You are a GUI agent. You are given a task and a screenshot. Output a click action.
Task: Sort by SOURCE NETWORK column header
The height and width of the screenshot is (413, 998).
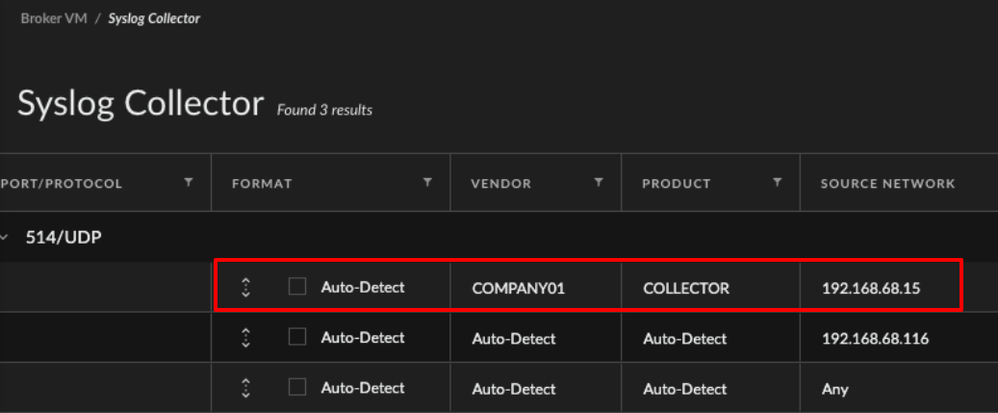[x=887, y=184]
